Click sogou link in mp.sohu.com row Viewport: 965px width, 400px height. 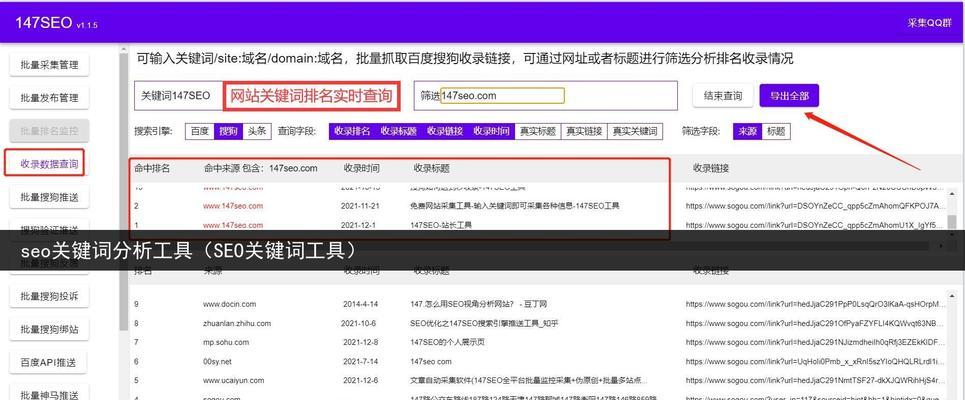click(x=815, y=342)
